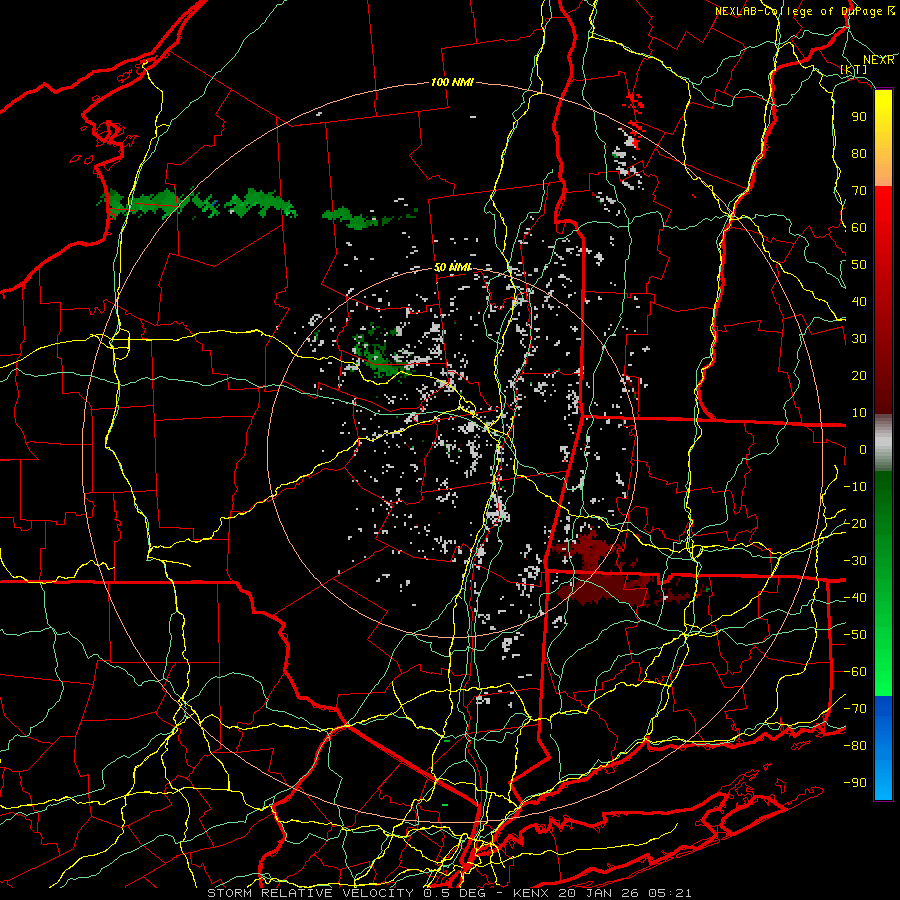Click the -10 knot scale label
Image resolution: width=900 pixels, height=900 pixels.
pyautogui.click(x=855, y=487)
